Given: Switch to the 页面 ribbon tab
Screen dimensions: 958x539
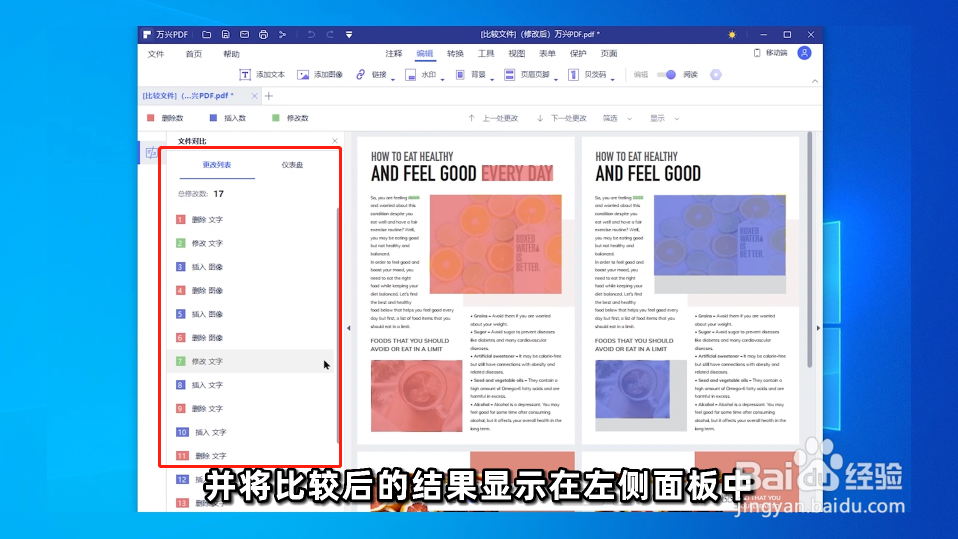Looking at the screenshot, I should pyautogui.click(x=609, y=54).
